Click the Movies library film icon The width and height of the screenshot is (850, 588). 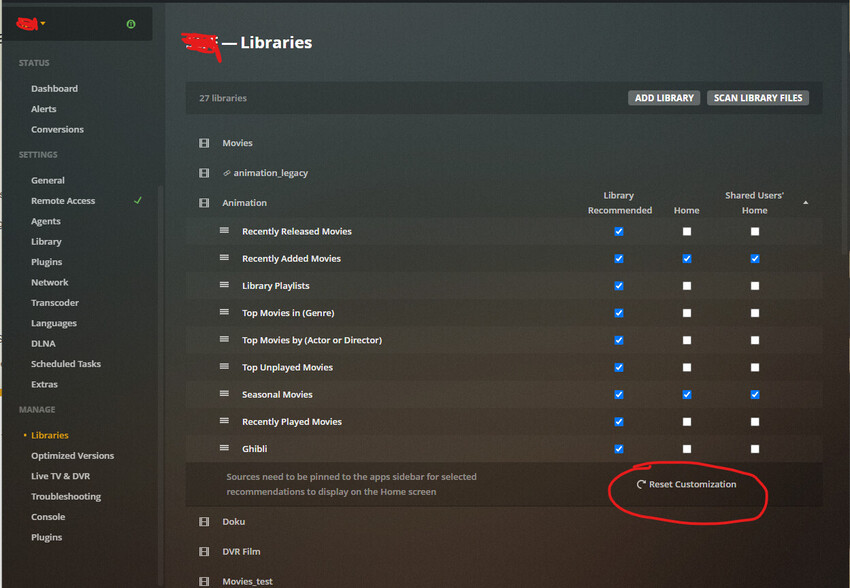[204, 143]
